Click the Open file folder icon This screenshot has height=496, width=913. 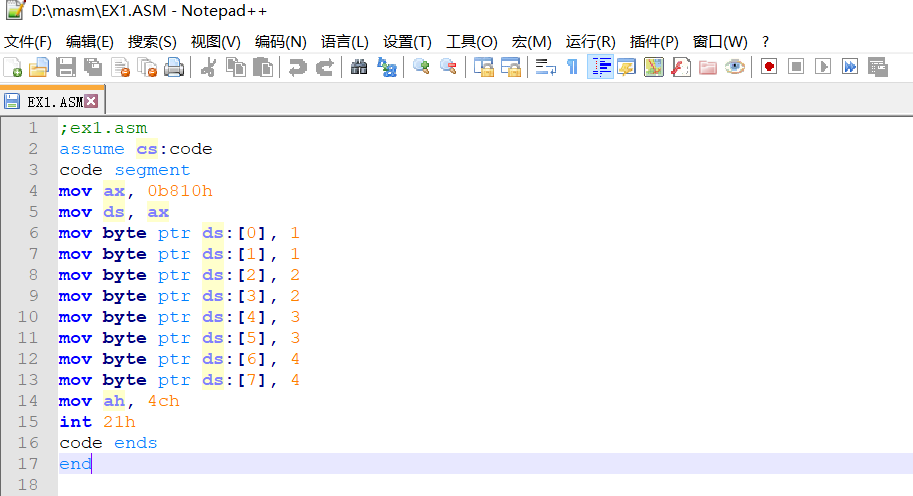coord(38,68)
